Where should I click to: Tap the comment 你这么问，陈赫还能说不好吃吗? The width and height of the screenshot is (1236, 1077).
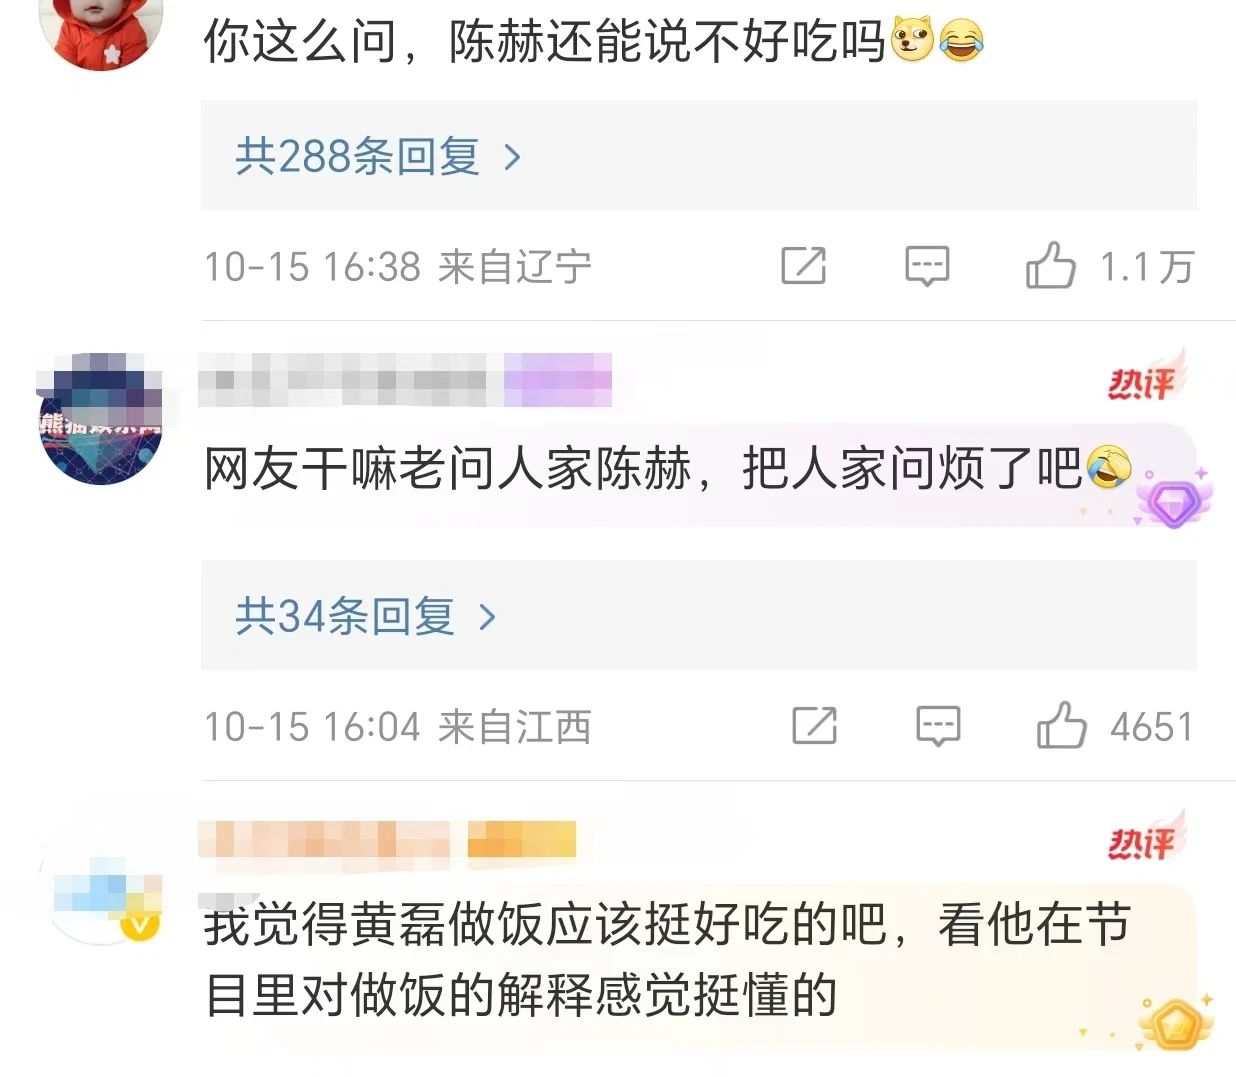[594, 42]
